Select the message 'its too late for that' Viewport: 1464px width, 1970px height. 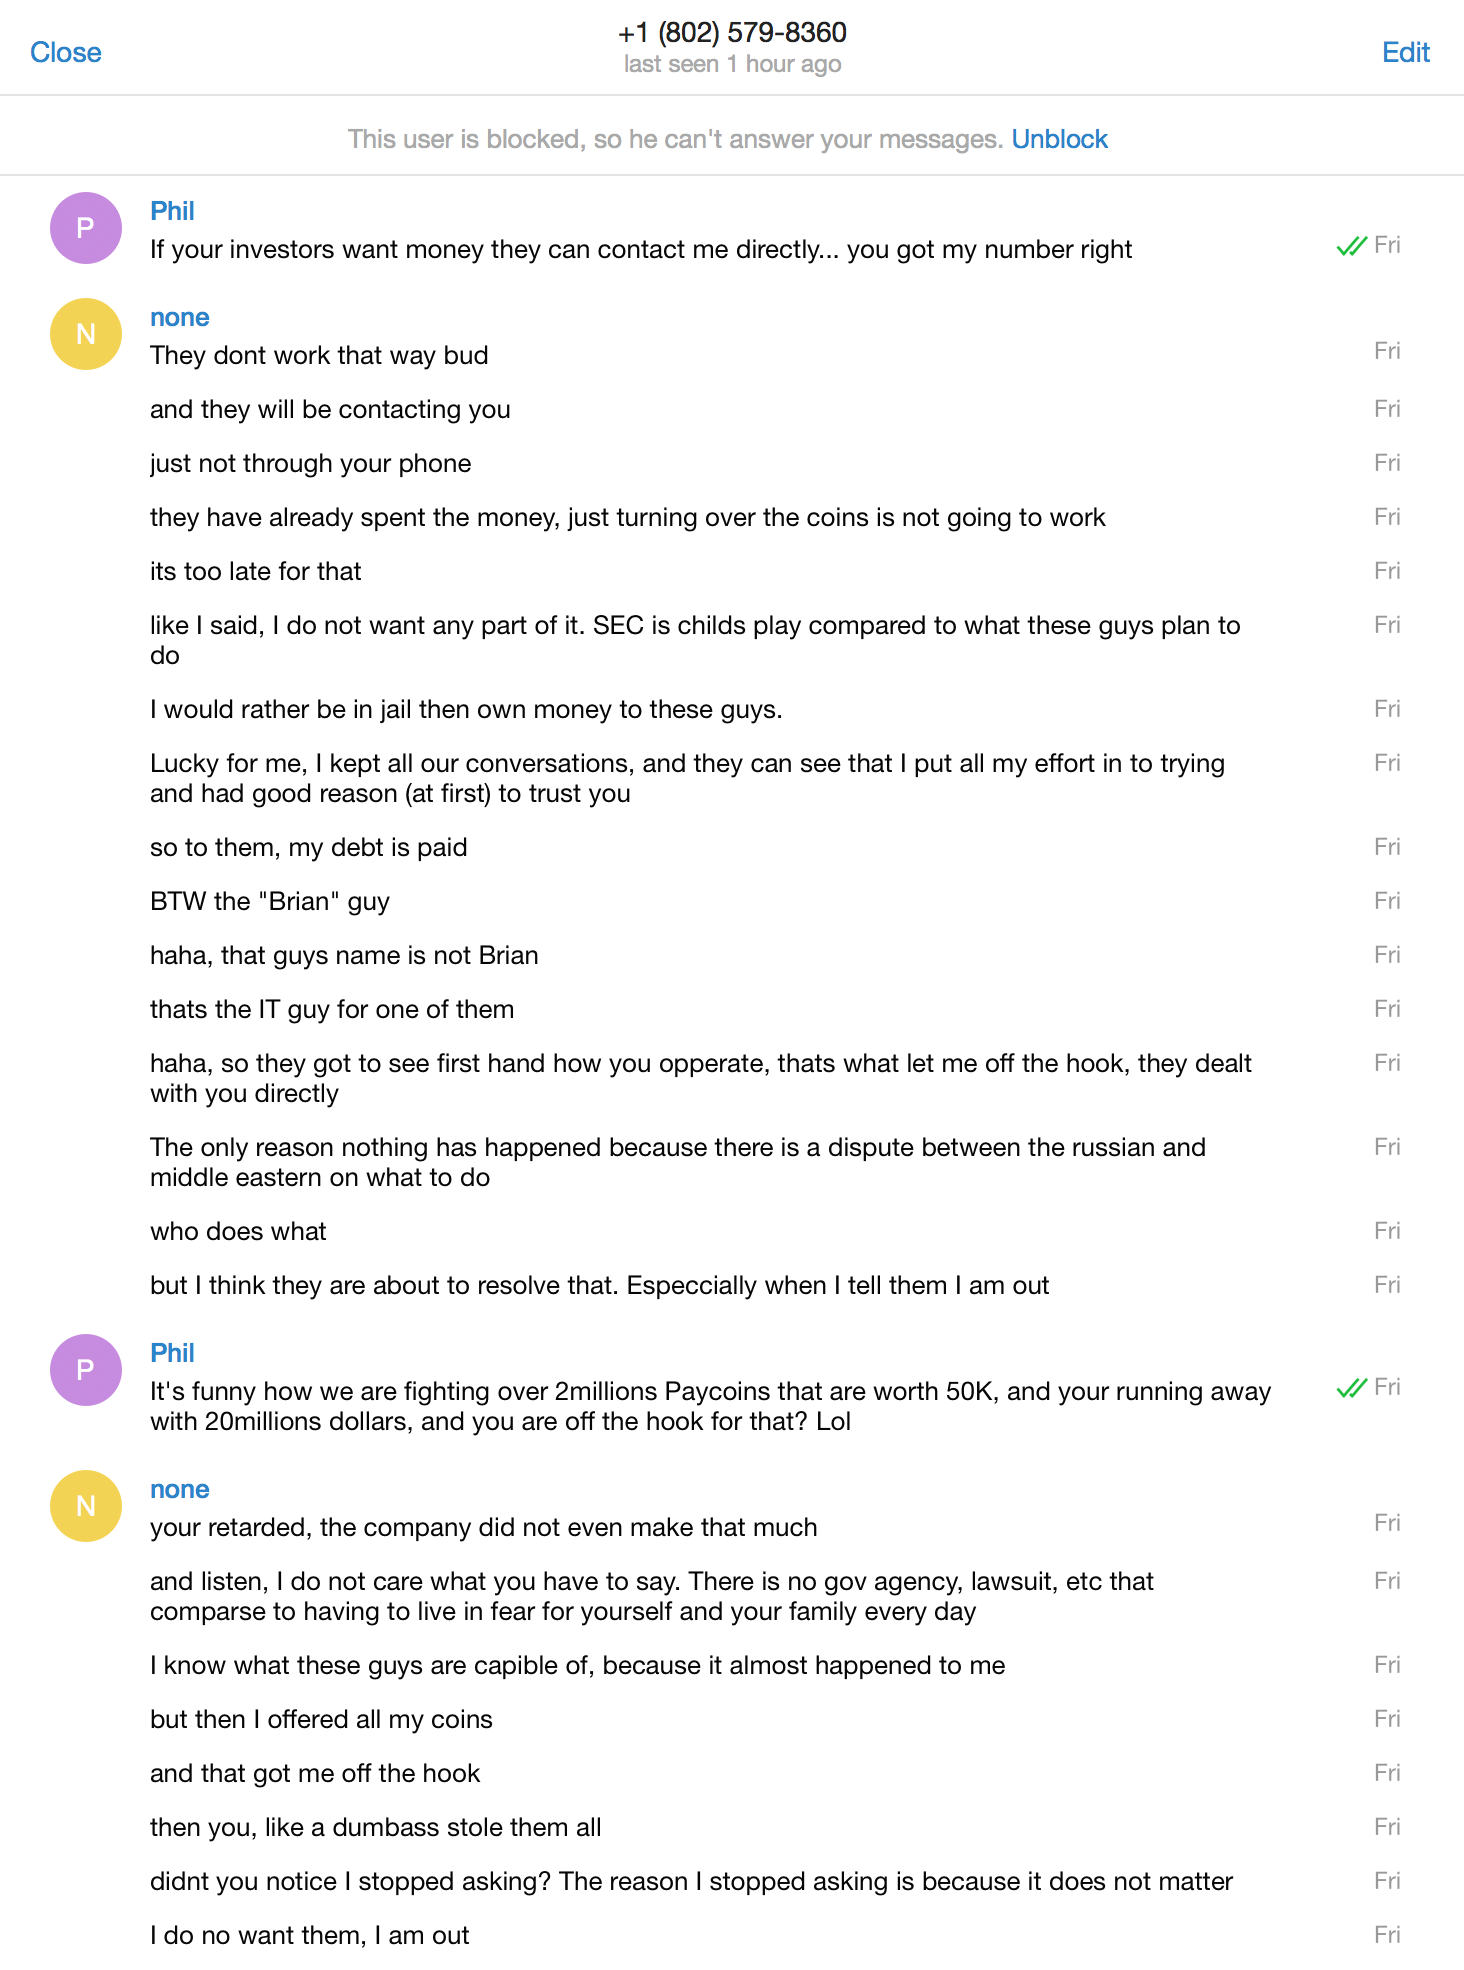(256, 571)
